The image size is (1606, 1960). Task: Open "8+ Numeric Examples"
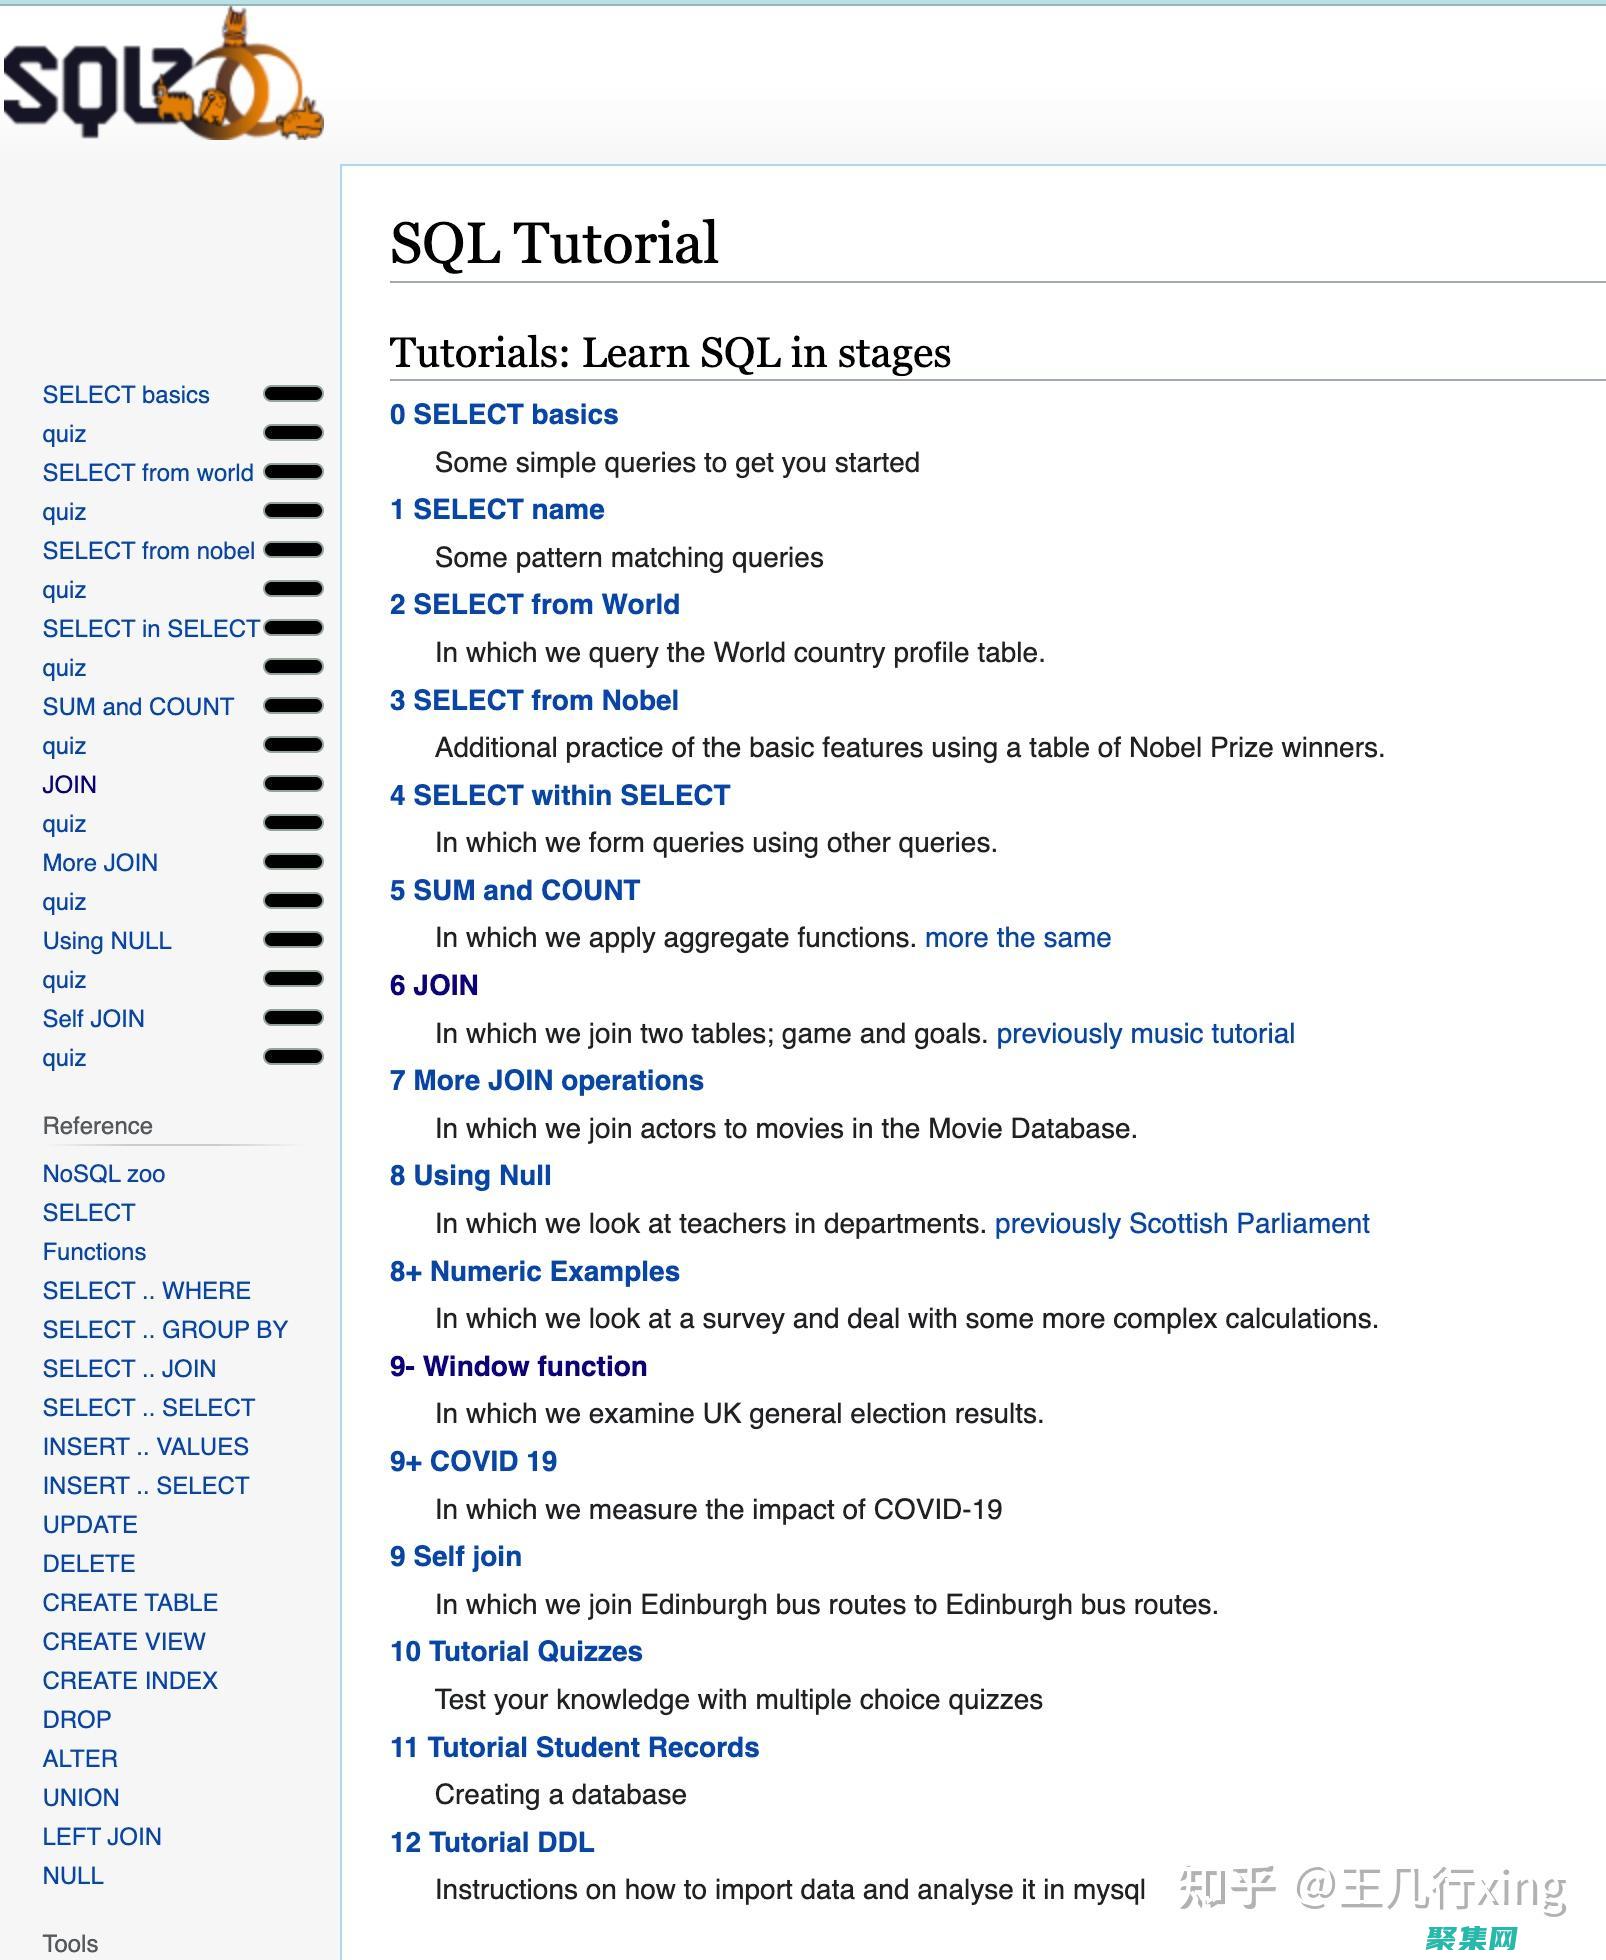click(x=537, y=1271)
